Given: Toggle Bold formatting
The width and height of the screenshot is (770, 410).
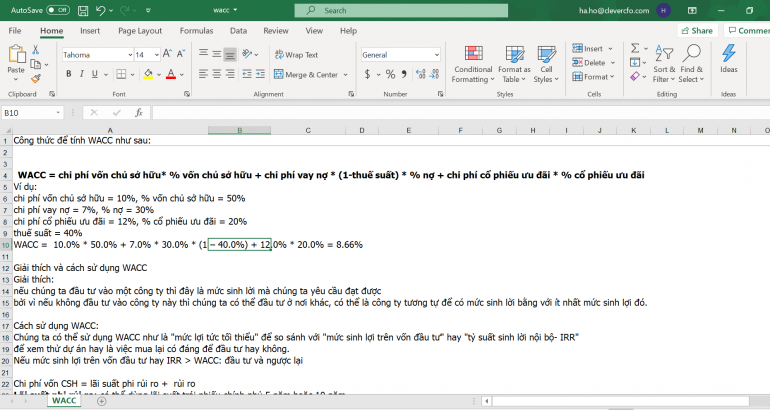Looking at the screenshot, I should point(67,75).
